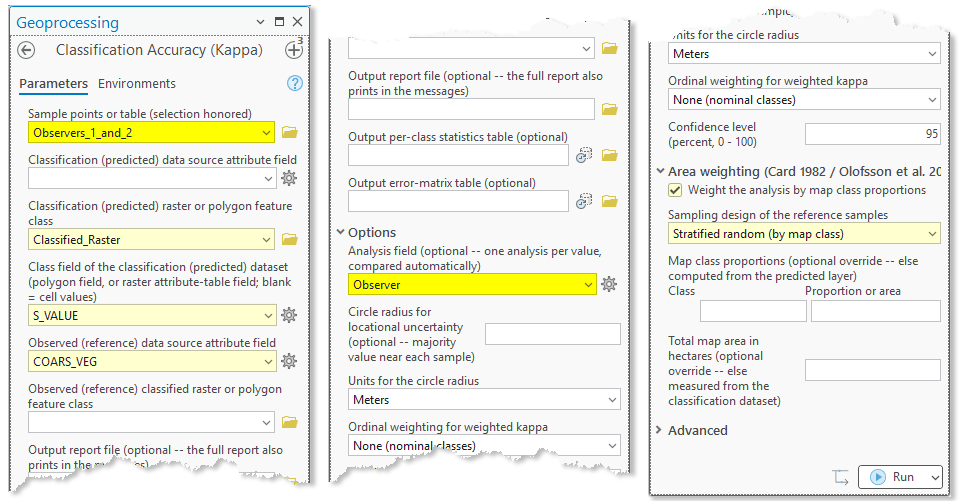Browse folder for Classified_Raster input
The width and height of the screenshot is (966, 501).
(290, 239)
